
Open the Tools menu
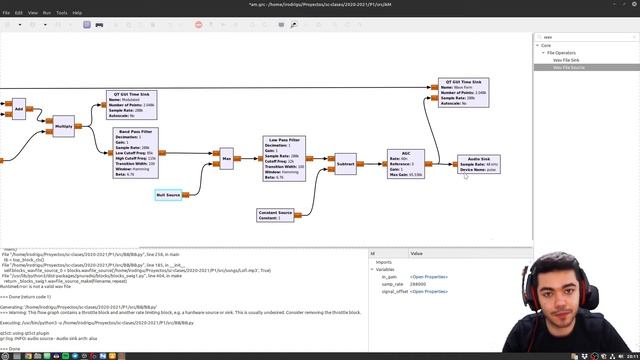coord(62,13)
